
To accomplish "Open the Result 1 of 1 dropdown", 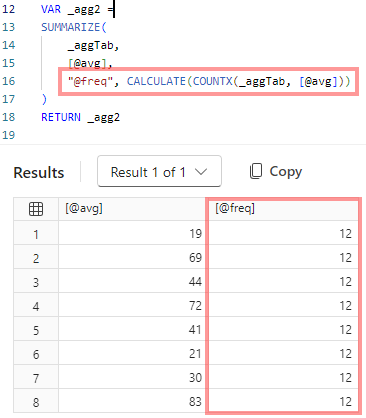I will pyautogui.click(x=159, y=171).
